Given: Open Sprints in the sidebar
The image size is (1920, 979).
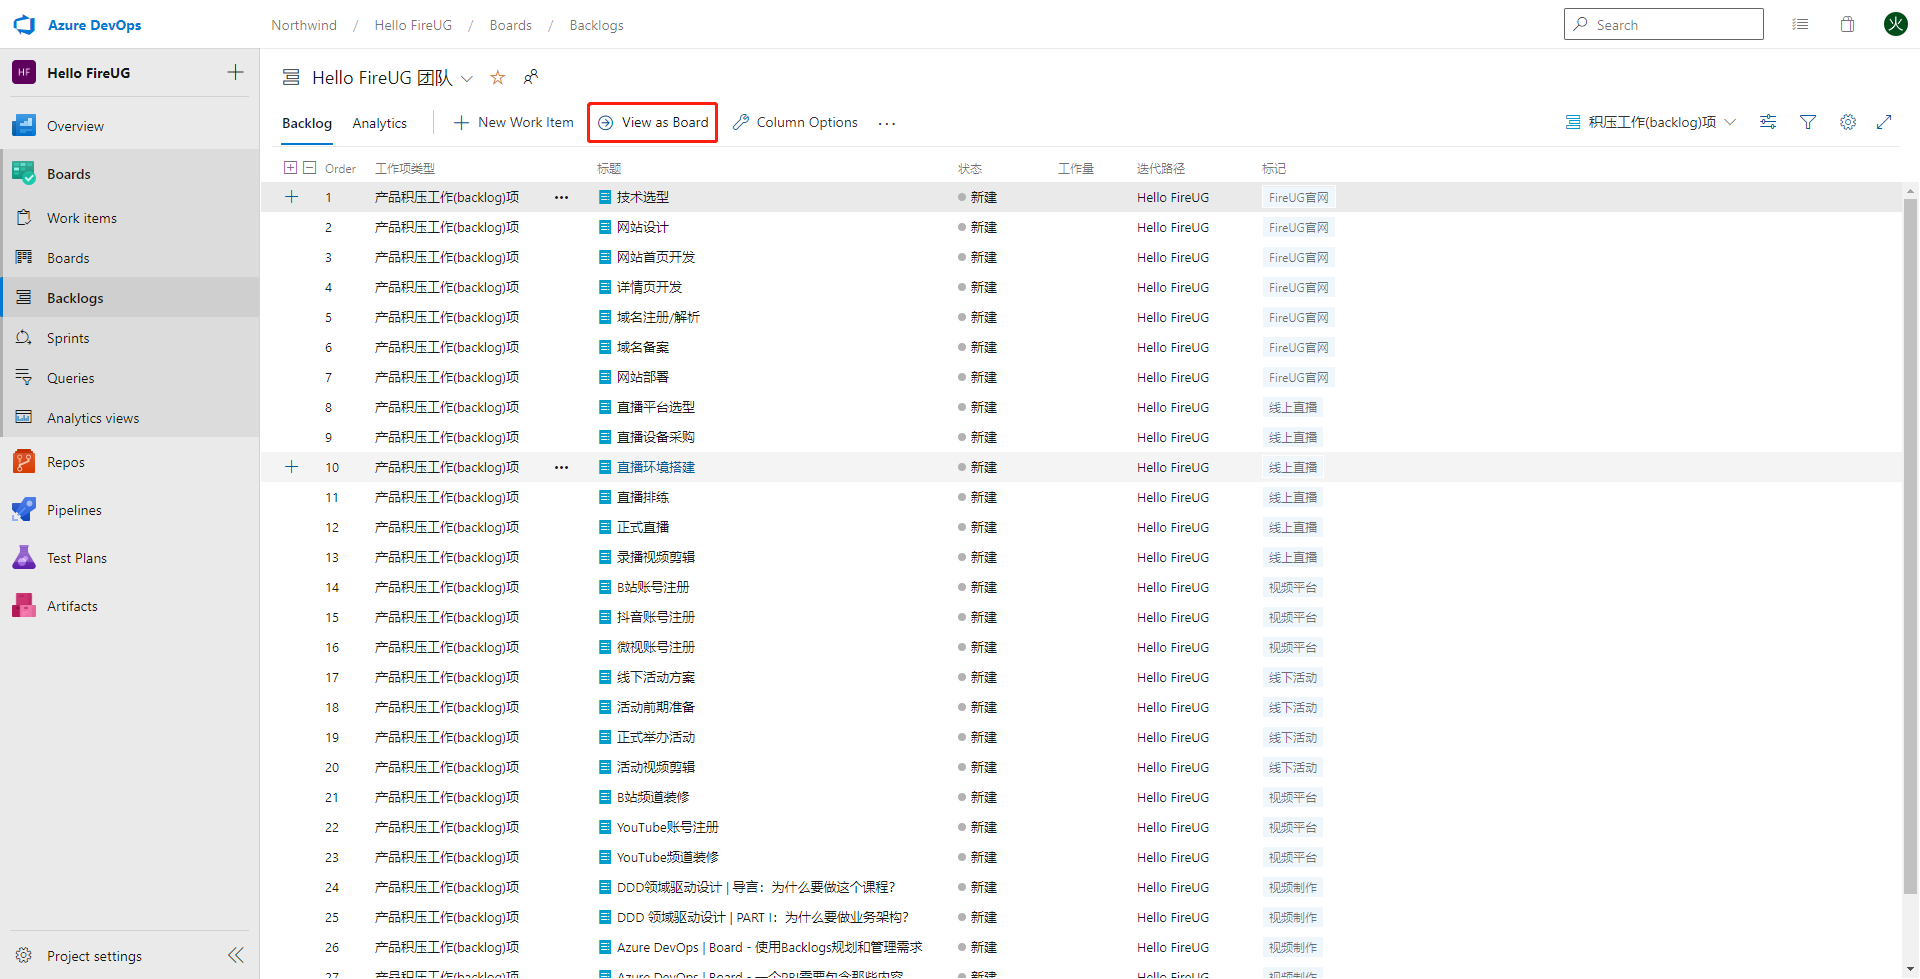Looking at the screenshot, I should click(x=68, y=338).
